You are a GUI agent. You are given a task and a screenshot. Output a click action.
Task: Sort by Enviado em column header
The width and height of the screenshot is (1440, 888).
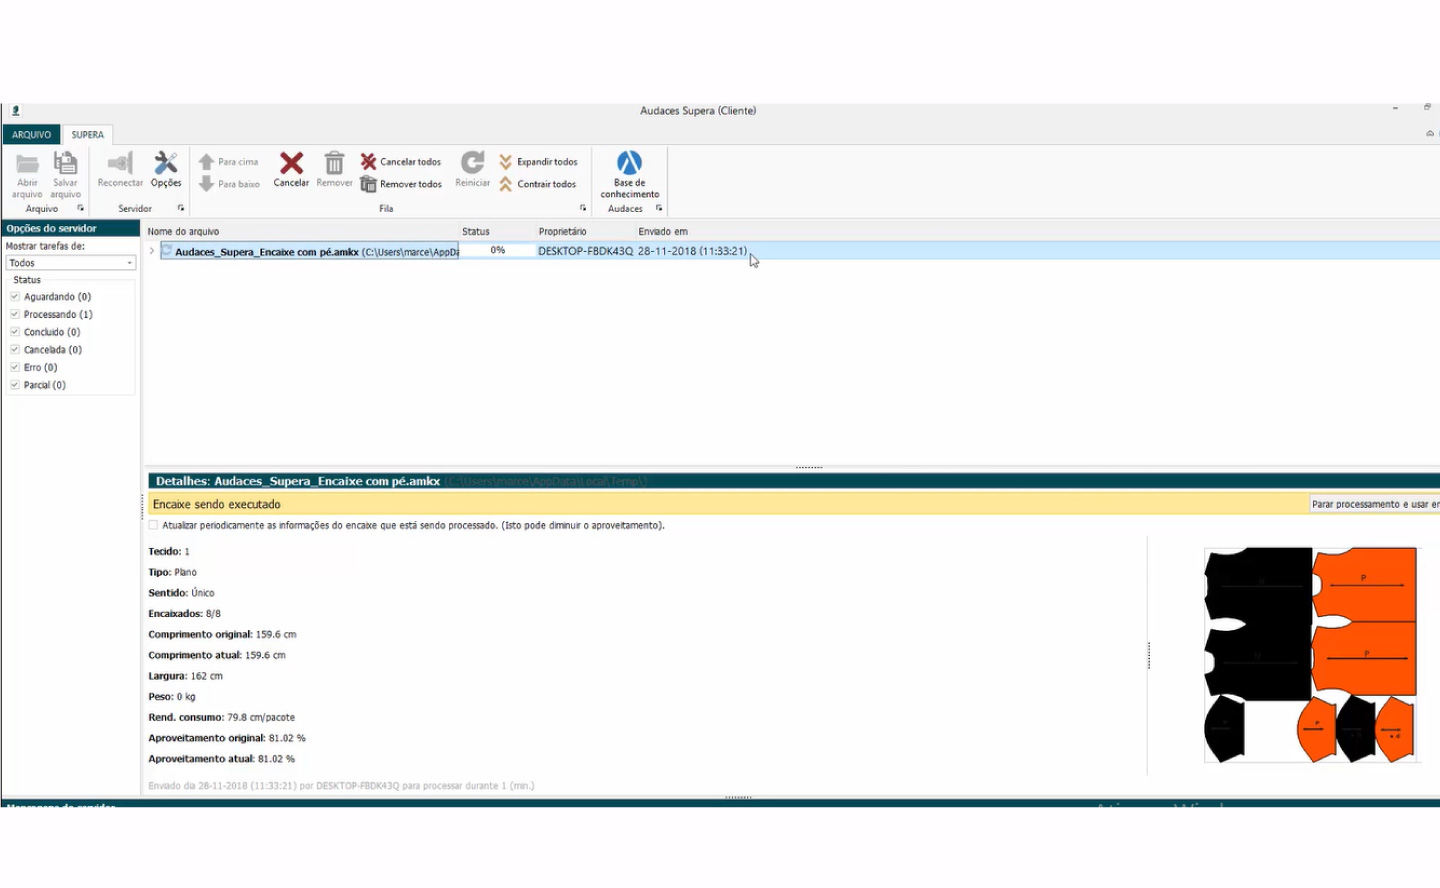point(663,231)
